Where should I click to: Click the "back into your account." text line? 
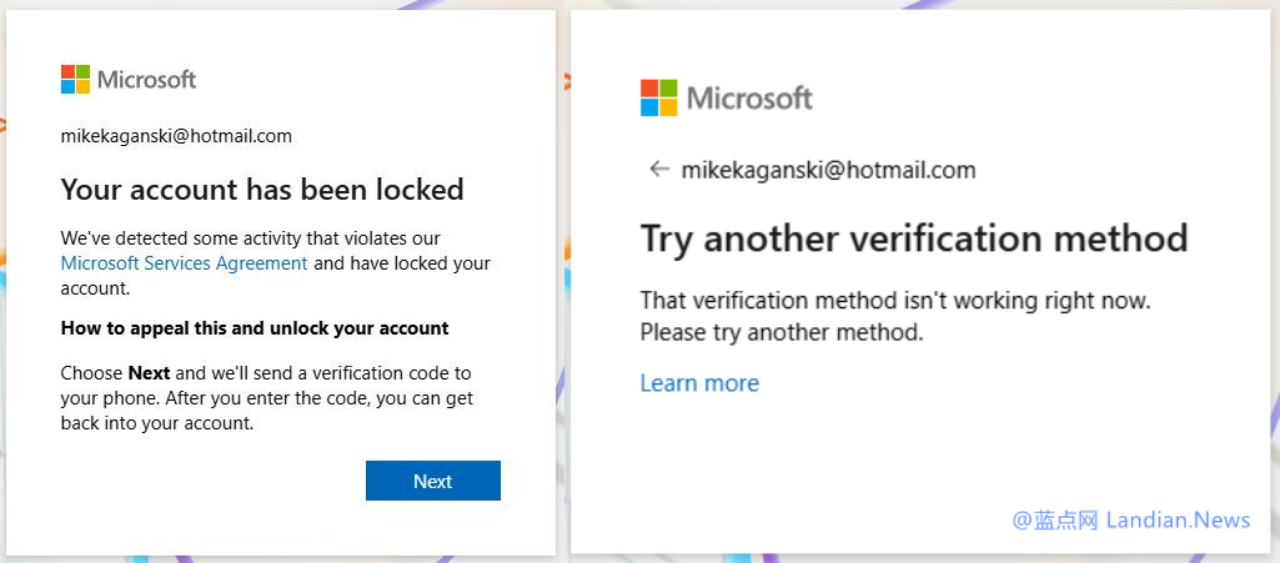pos(157,423)
